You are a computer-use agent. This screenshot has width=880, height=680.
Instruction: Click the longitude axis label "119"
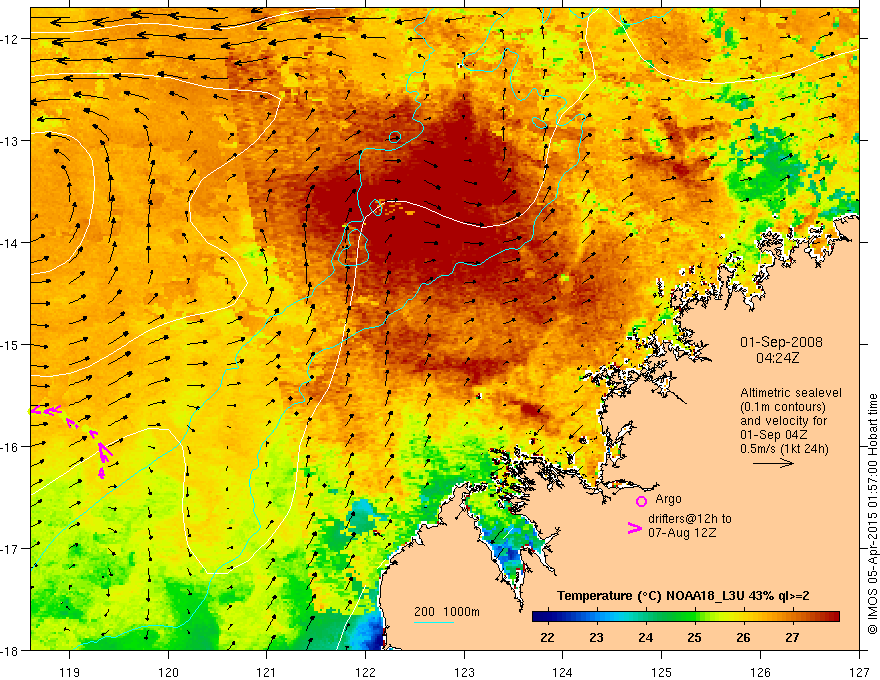click(x=70, y=672)
